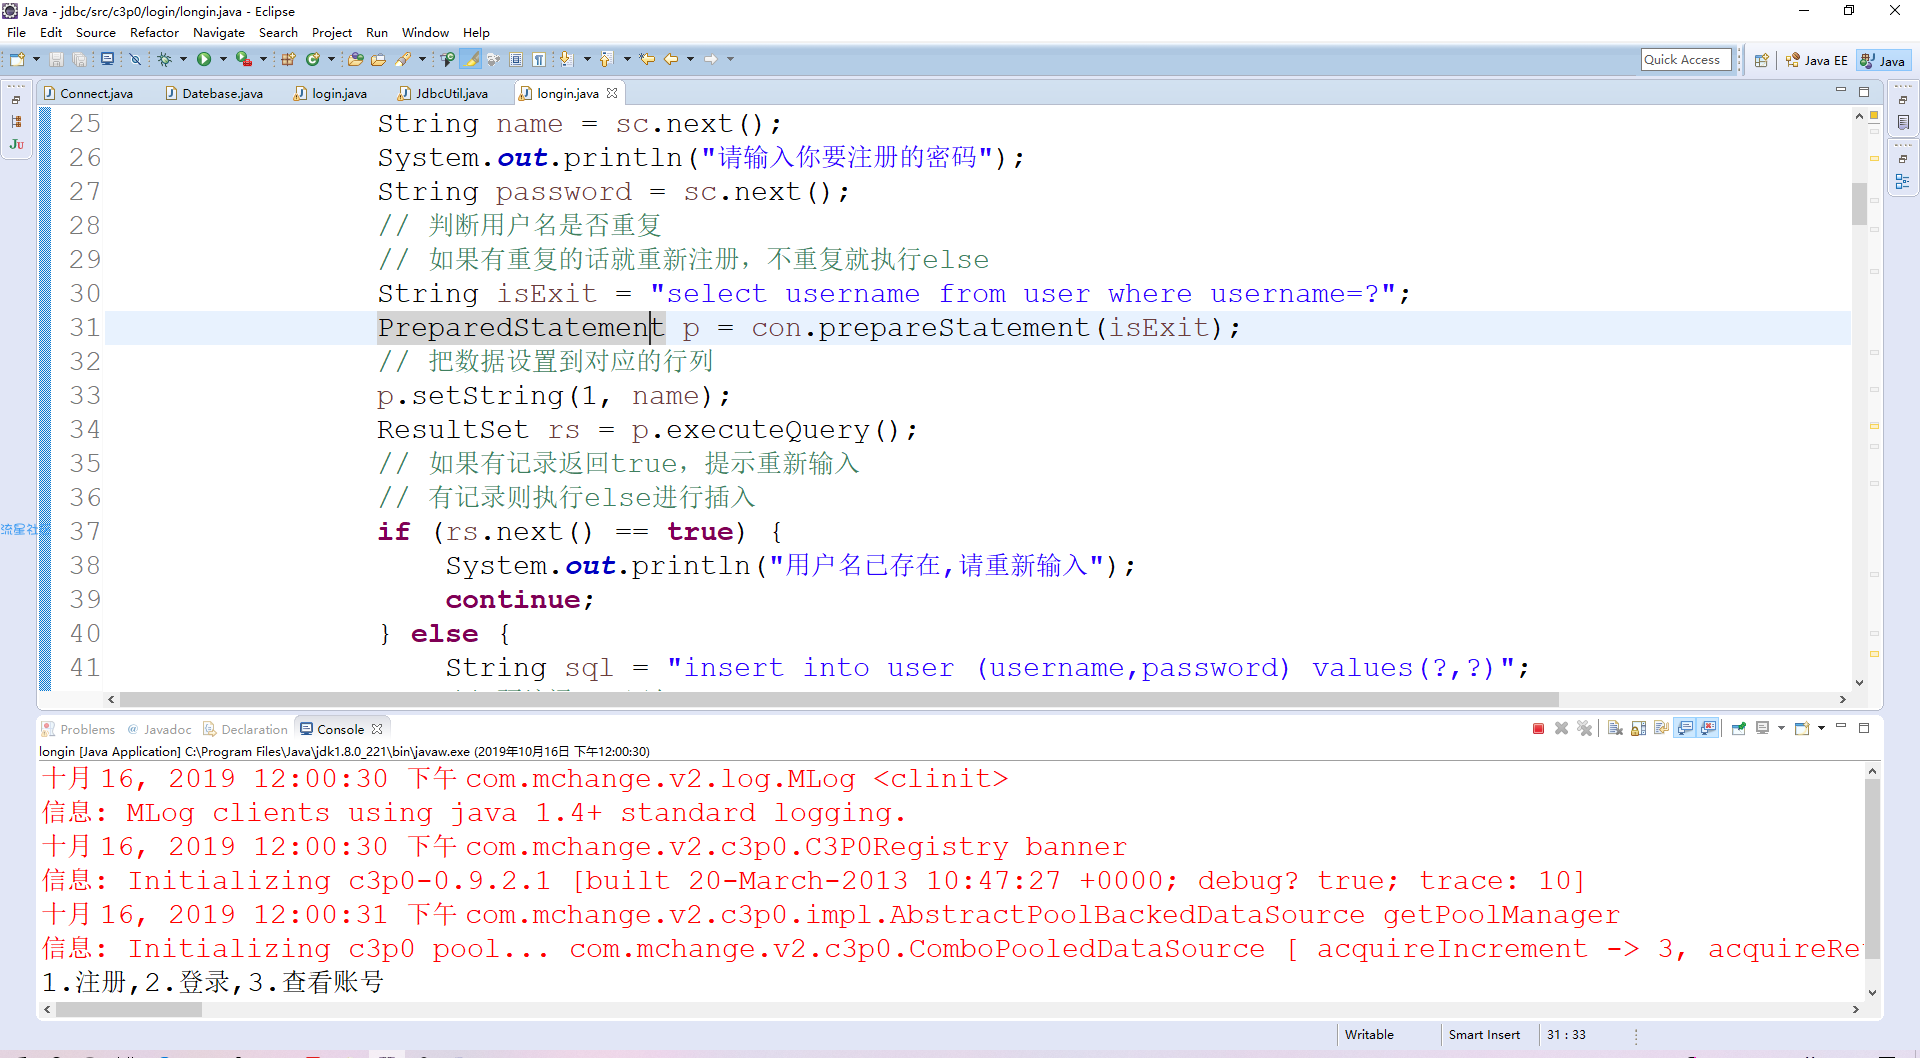Click the Next Annotation icon
1920x1058 pixels.
(x=566, y=60)
